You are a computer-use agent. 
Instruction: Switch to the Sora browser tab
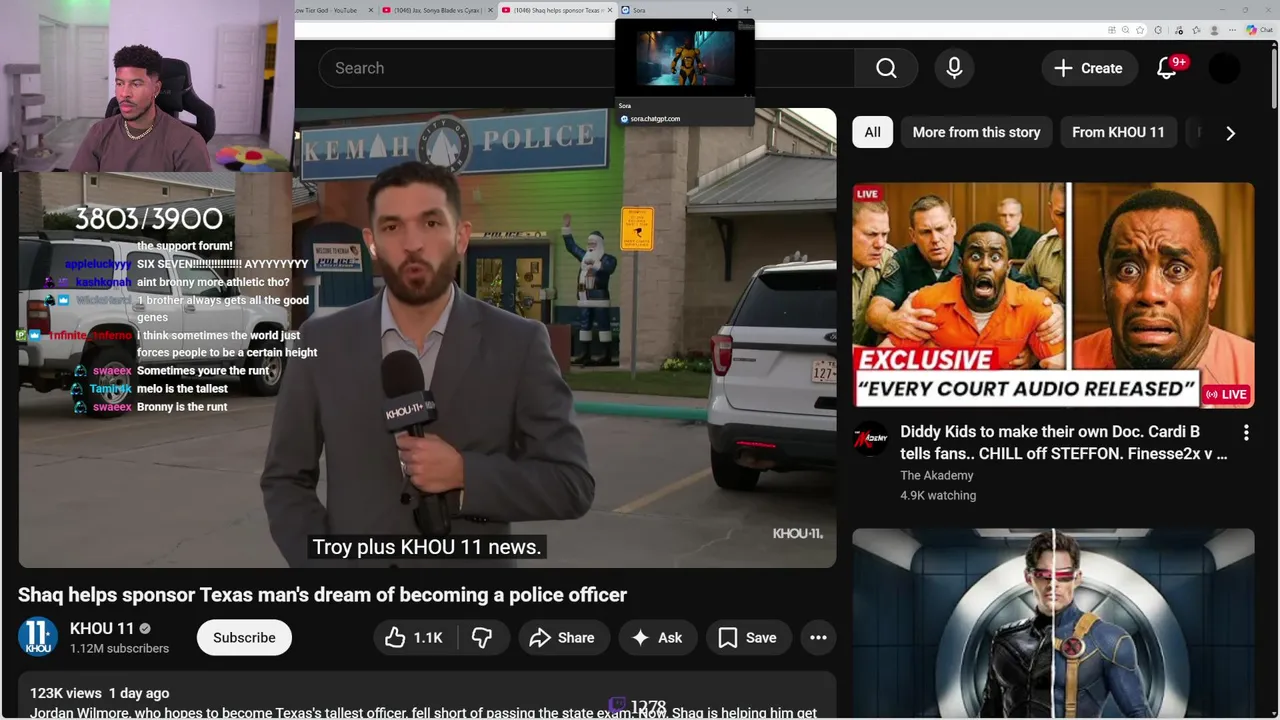pyautogui.click(x=670, y=10)
